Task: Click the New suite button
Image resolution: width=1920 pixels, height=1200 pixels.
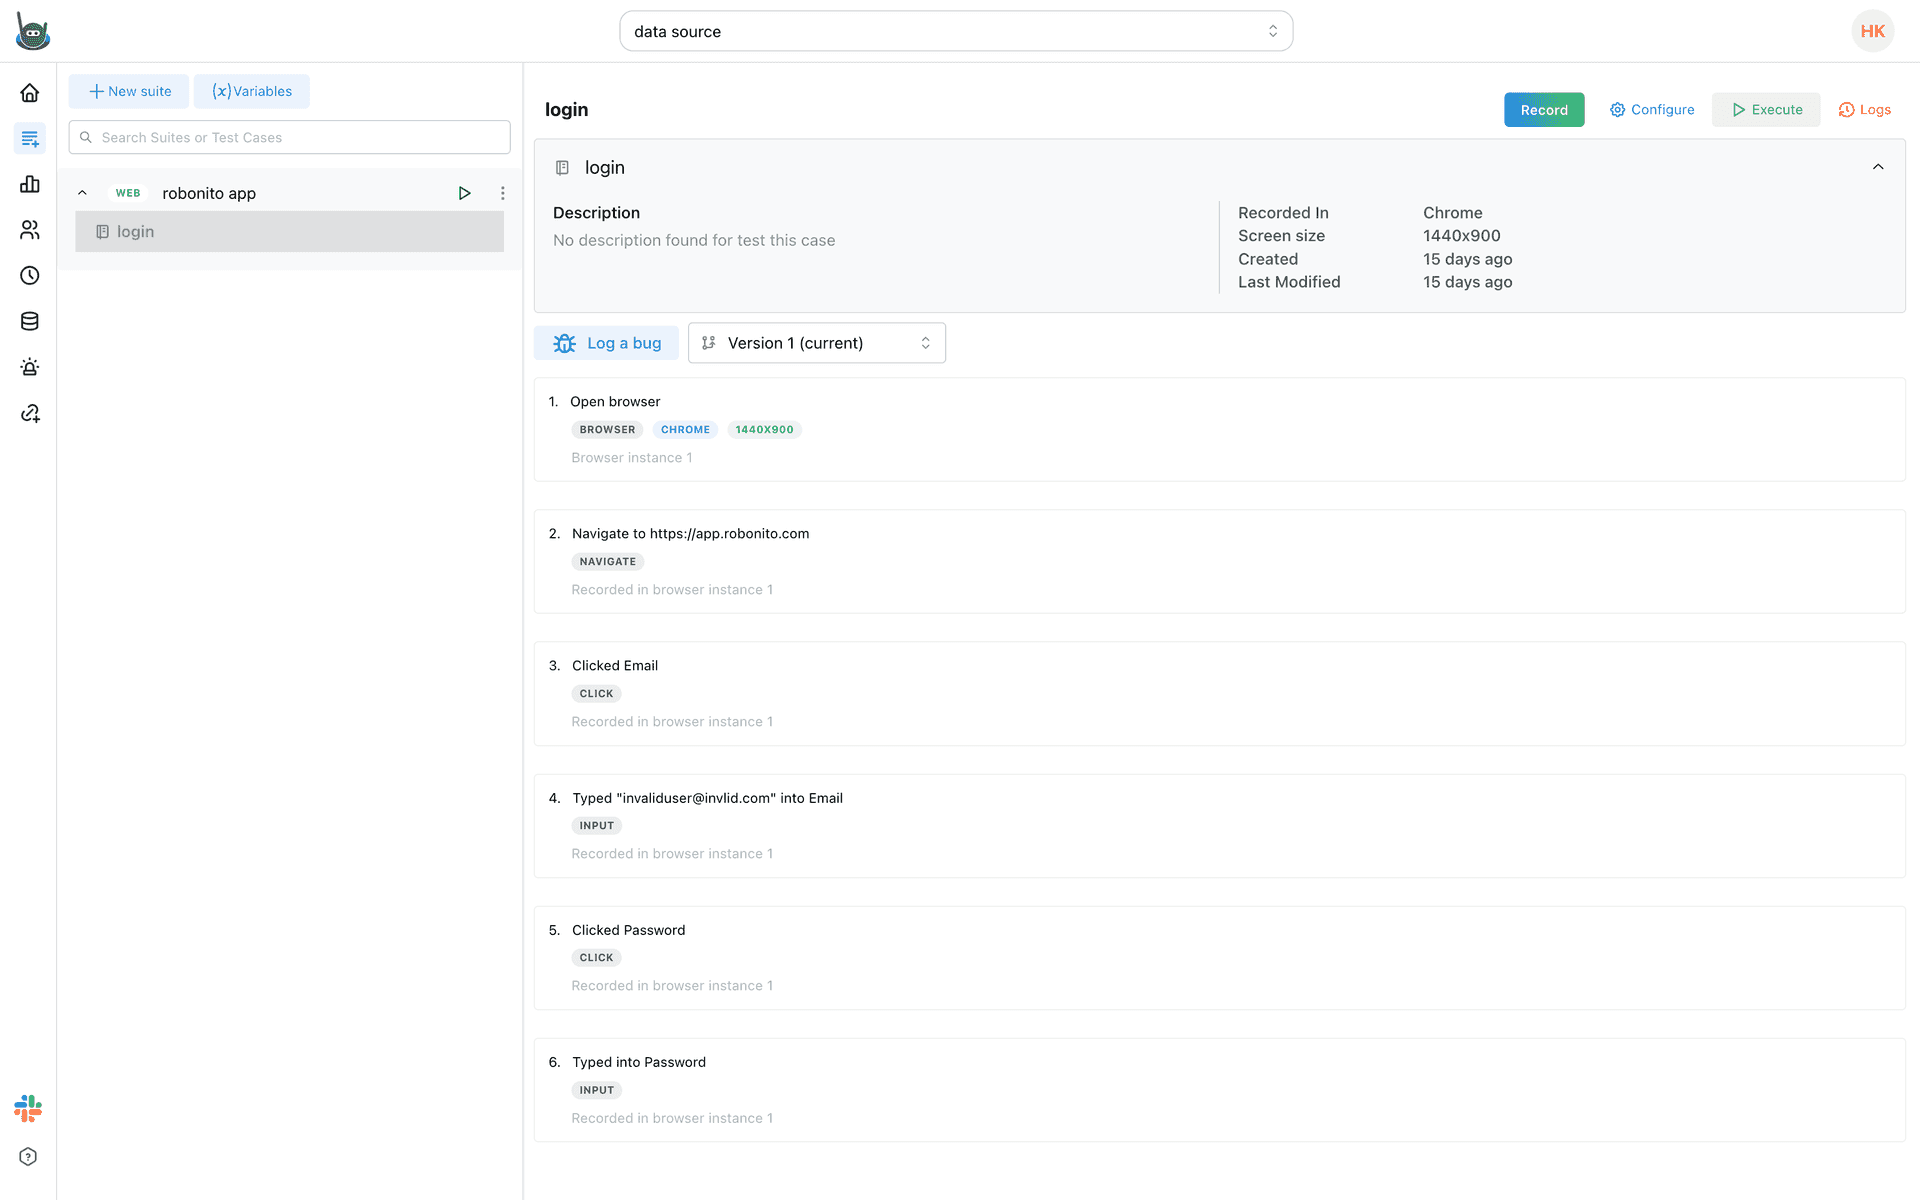Action: point(129,91)
